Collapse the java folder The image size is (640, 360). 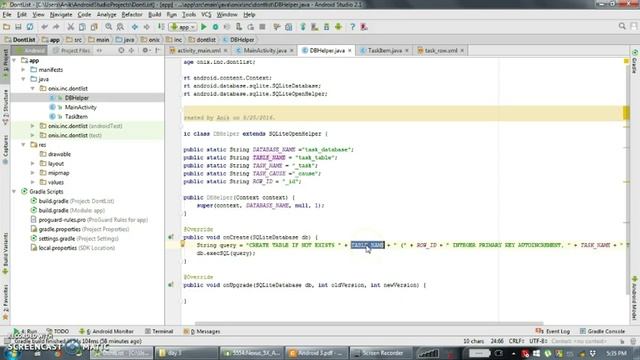click(24, 79)
